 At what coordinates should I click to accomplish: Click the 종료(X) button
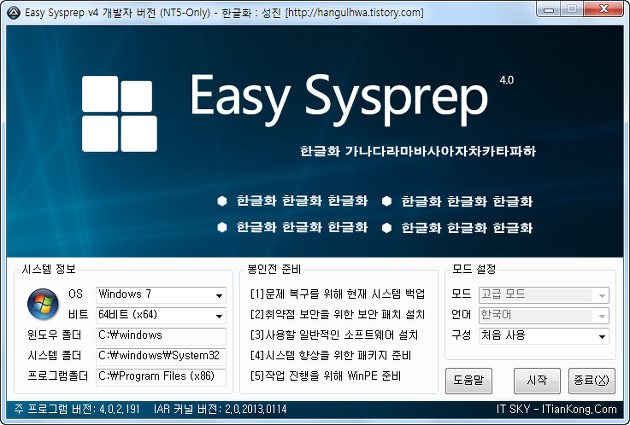click(591, 380)
